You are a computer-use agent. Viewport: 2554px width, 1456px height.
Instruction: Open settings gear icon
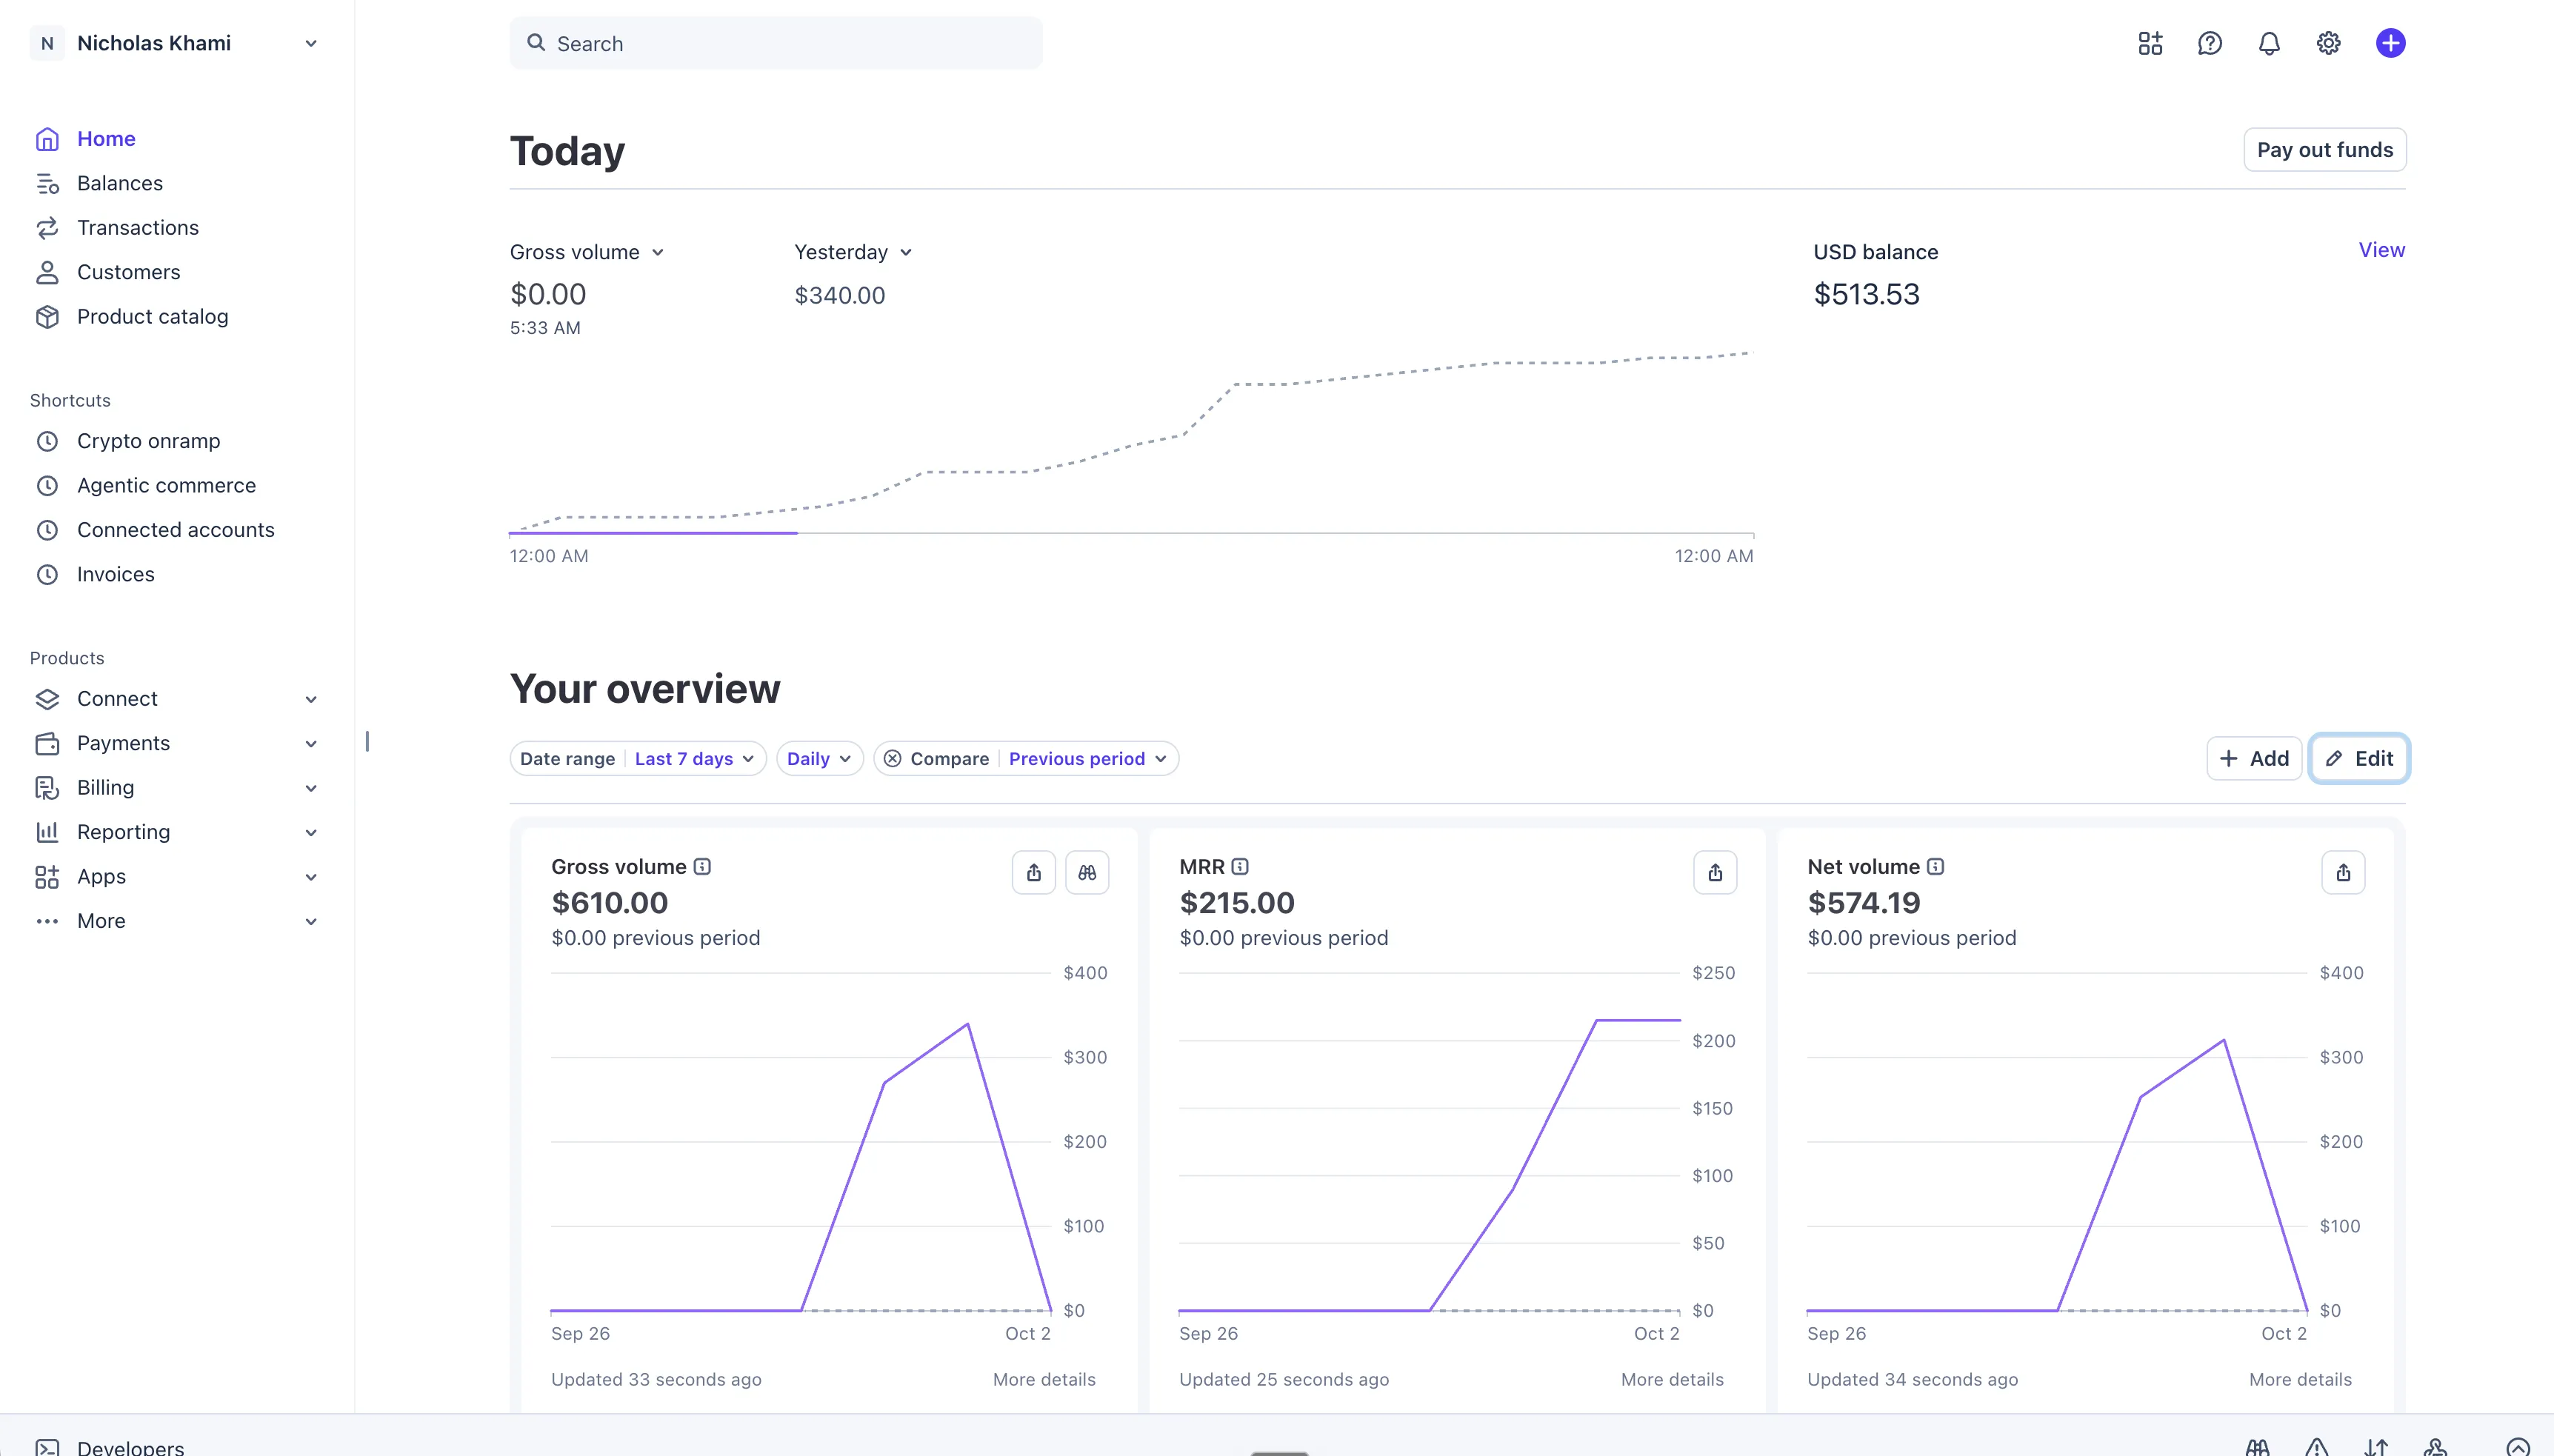[x=2329, y=43]
